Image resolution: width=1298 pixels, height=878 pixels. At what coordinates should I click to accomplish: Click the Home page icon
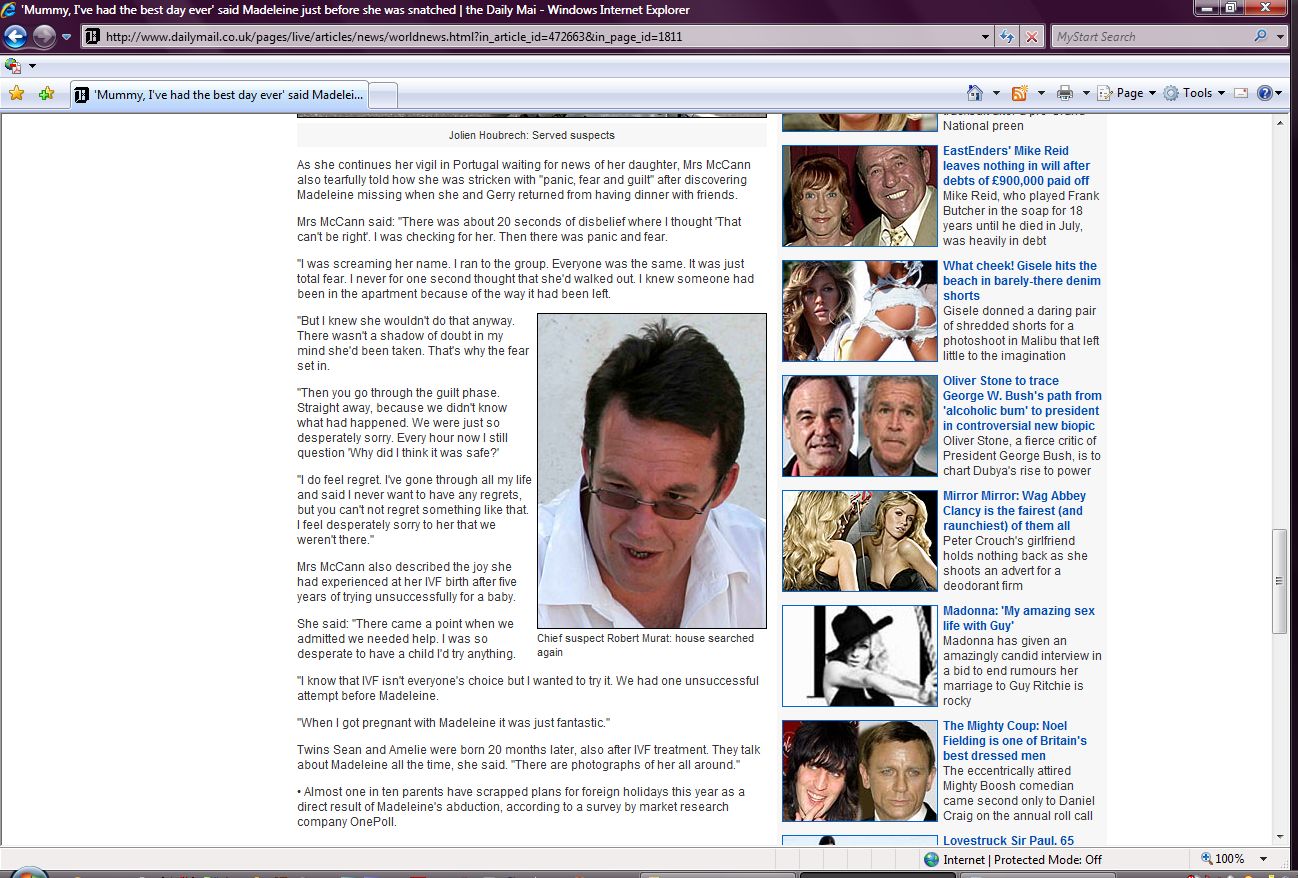(x=975, y=93)
